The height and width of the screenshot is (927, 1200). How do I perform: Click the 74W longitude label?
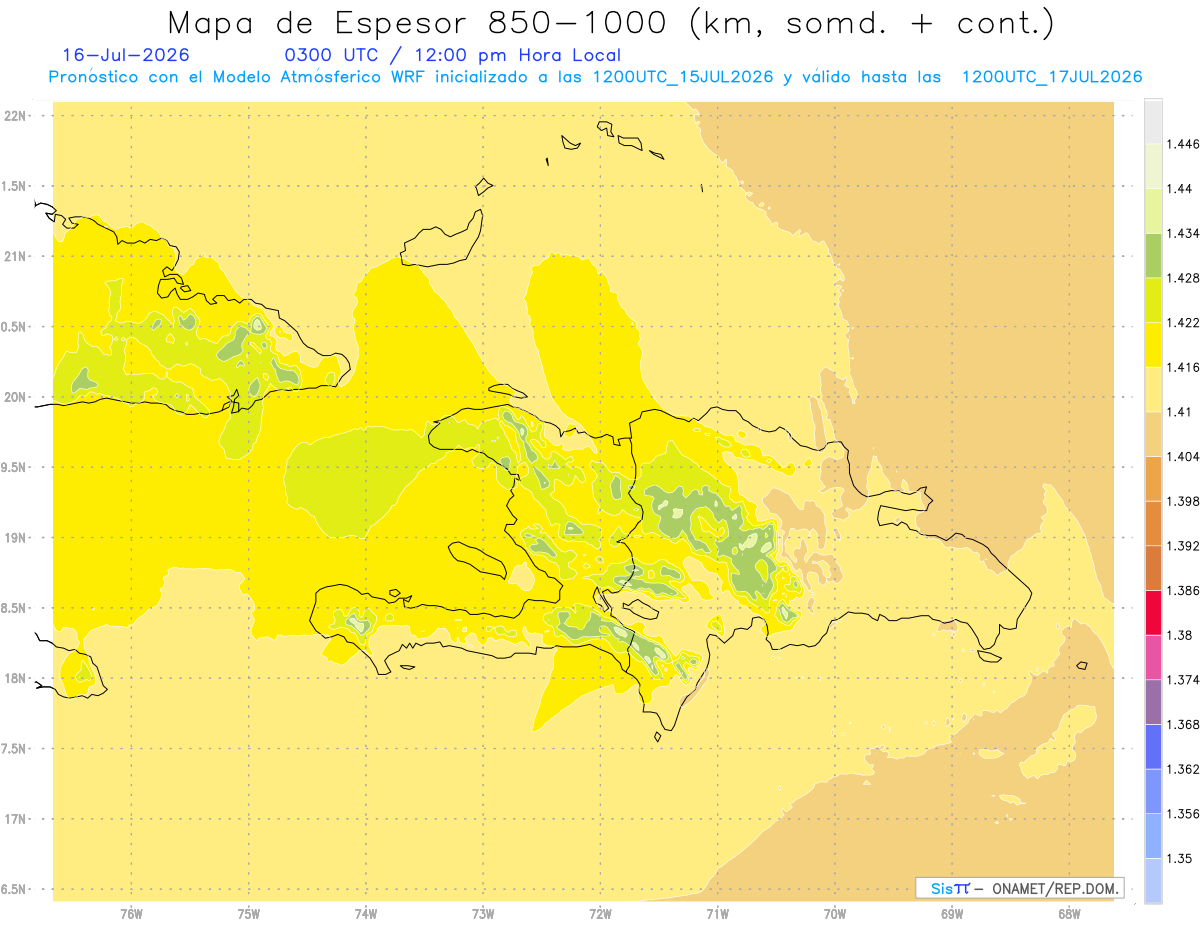[x=366, y=914]
